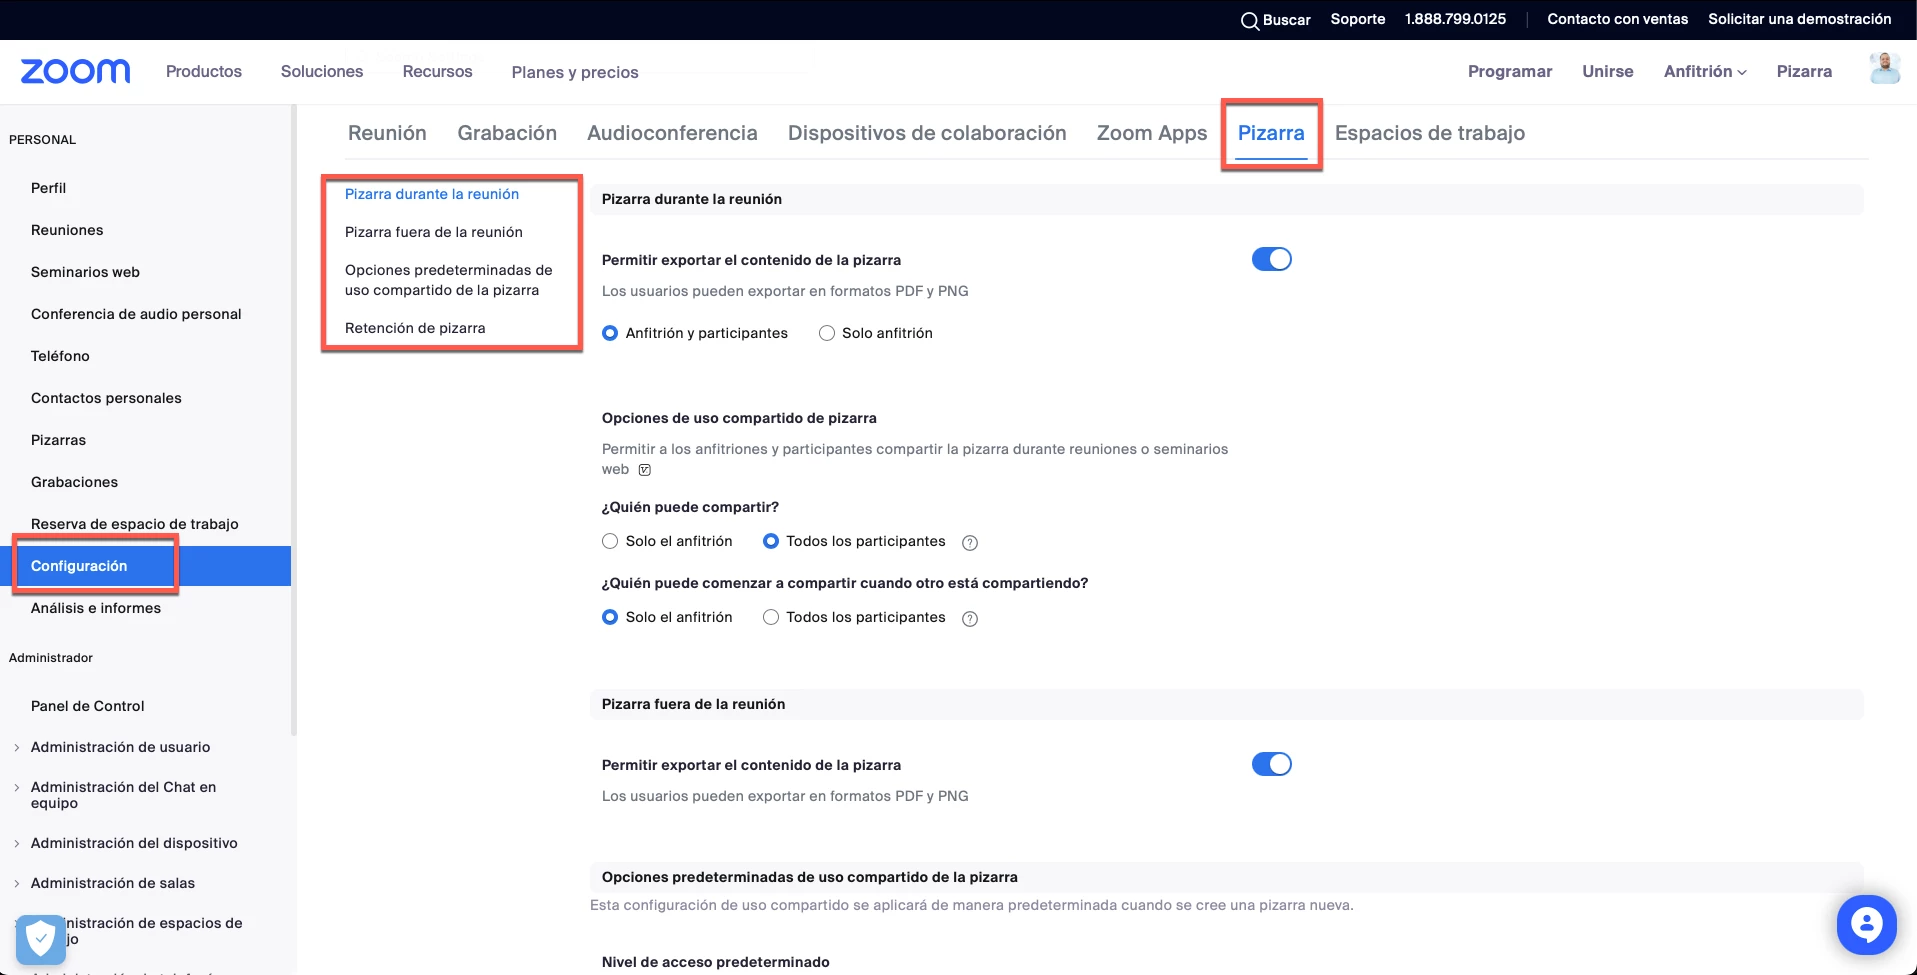The image size is (1917, 975).
Task: Open Contactos personales in sidebar
Action: click(106, 398)
